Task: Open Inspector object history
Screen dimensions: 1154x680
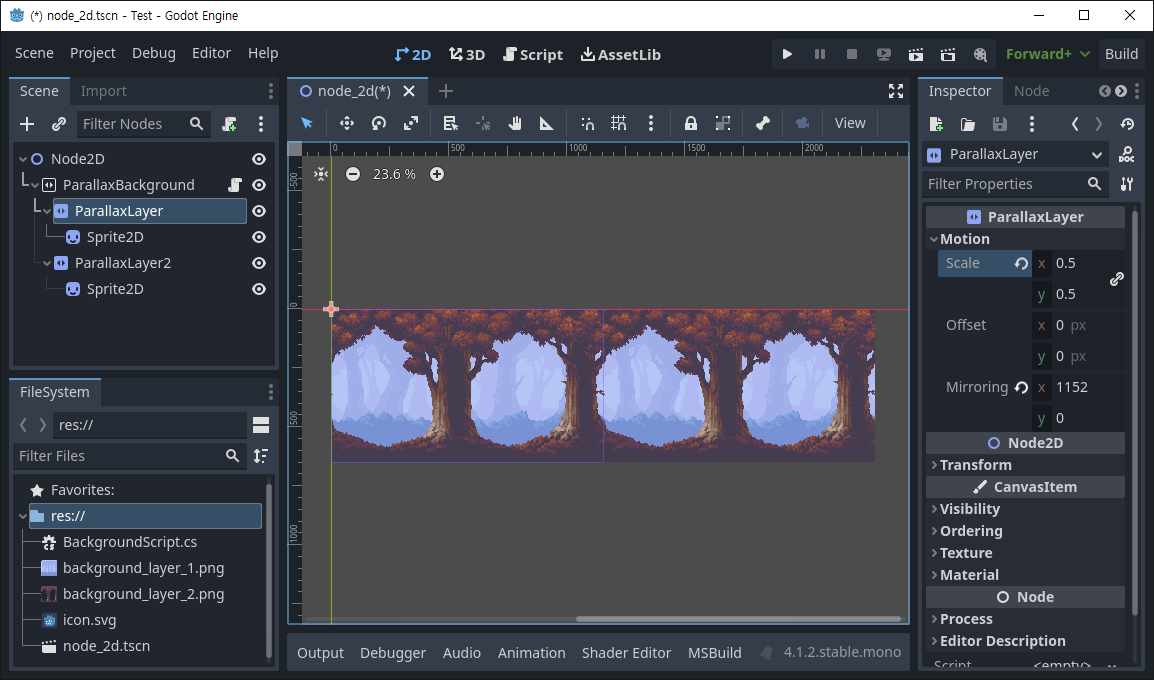Action: (1127, 124)
